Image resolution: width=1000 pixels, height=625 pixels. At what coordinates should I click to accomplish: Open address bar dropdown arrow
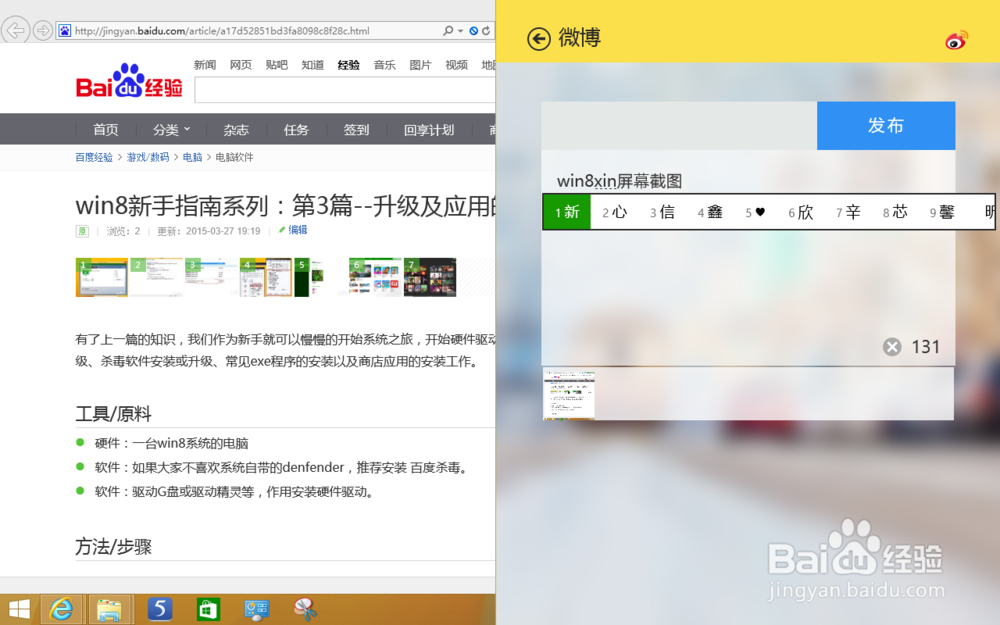point(460,31)
